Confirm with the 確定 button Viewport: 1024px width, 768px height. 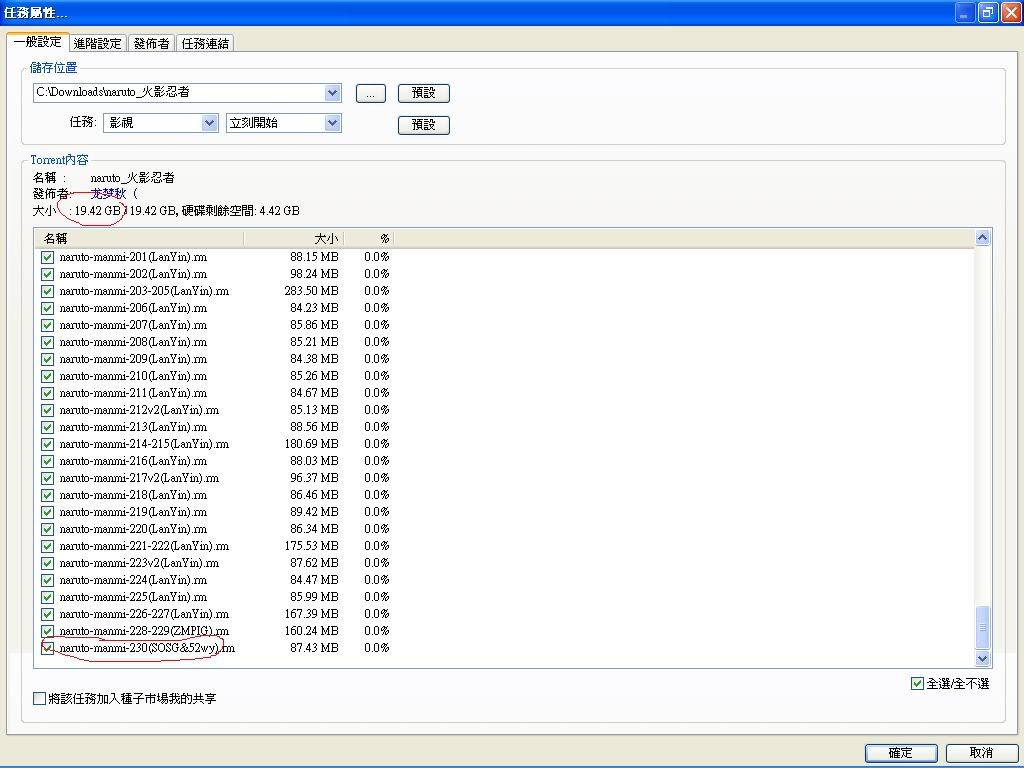[x=901, y=753]
